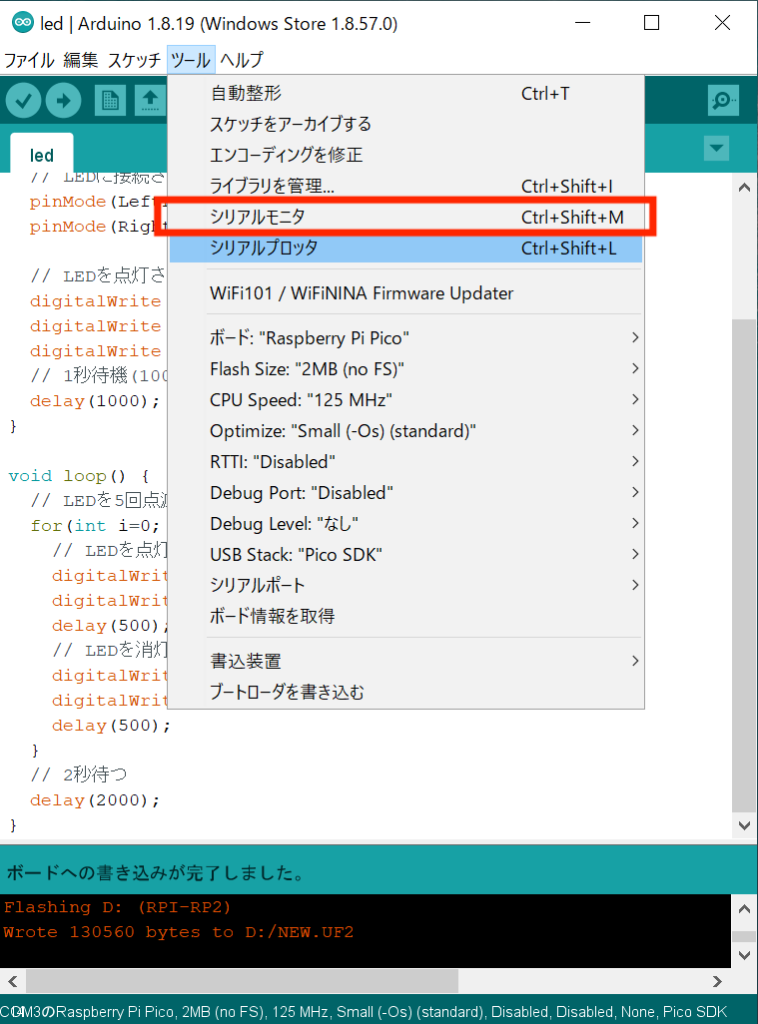
Task: Choose 自動整形 from the tools menu
Action: pyautogui.click(x=405, y=93)
